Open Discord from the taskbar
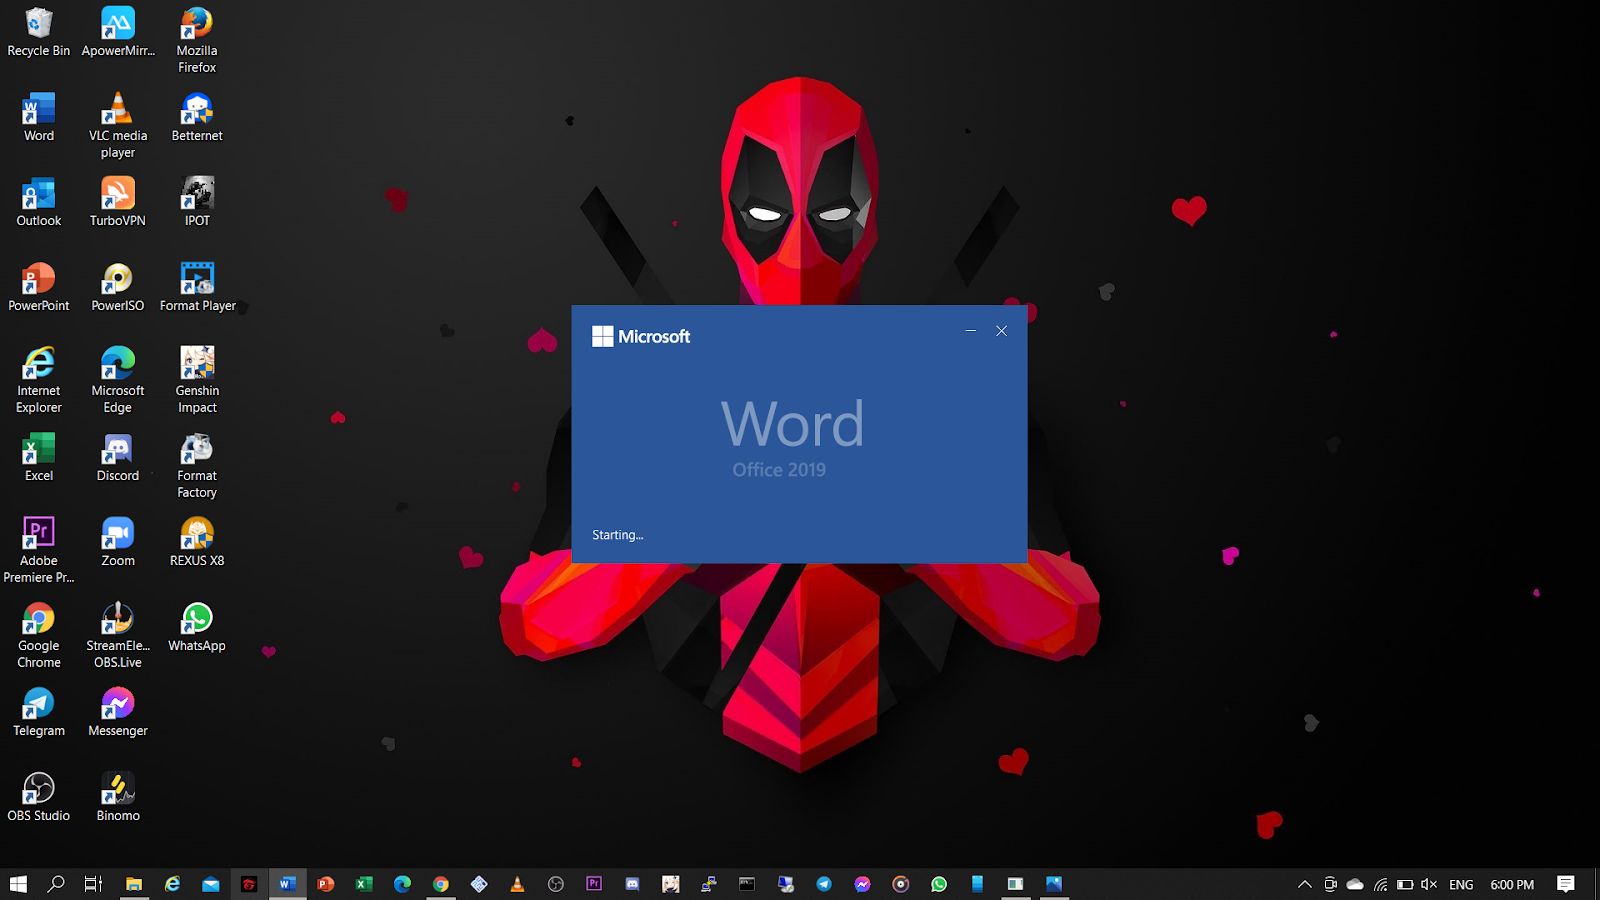 tap(632, 884)
